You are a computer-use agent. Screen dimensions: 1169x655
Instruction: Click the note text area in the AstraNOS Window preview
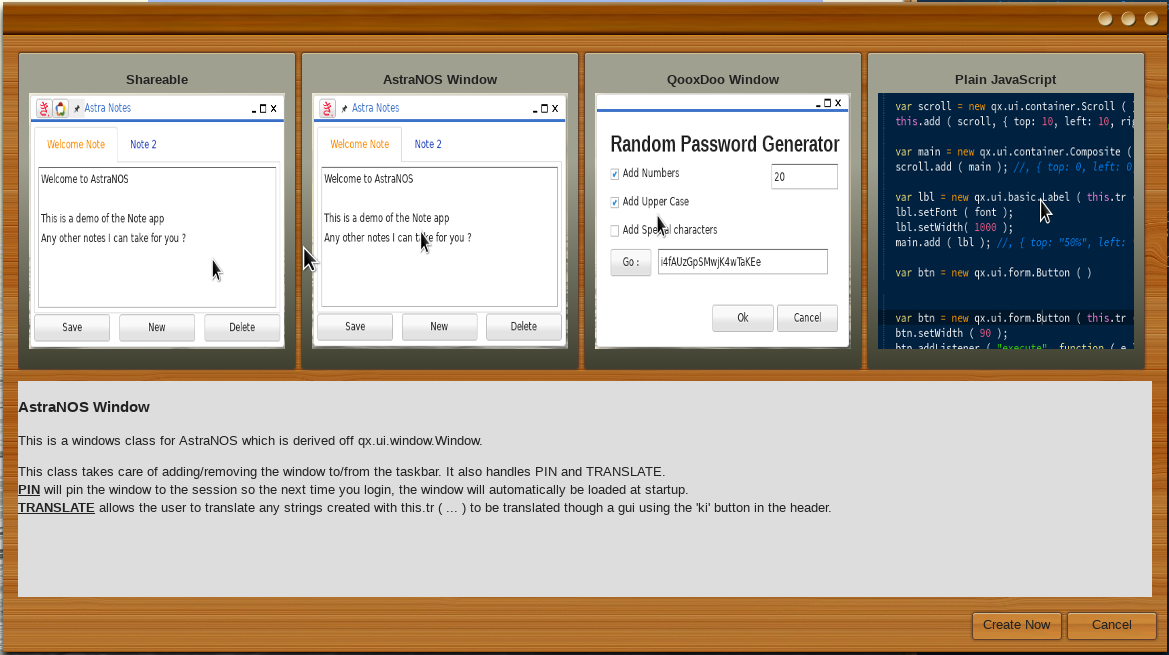click(x=439, y=236)
